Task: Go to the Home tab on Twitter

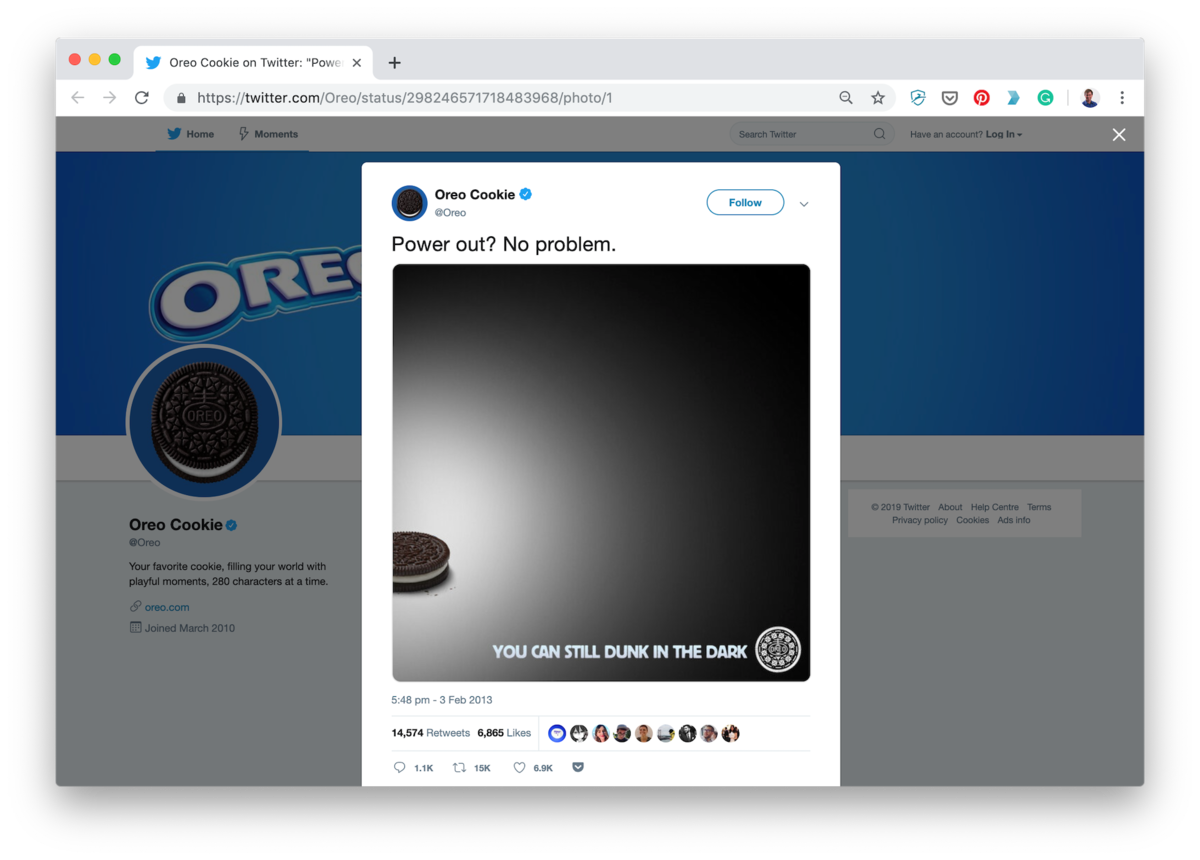Action: pos(190,134)
